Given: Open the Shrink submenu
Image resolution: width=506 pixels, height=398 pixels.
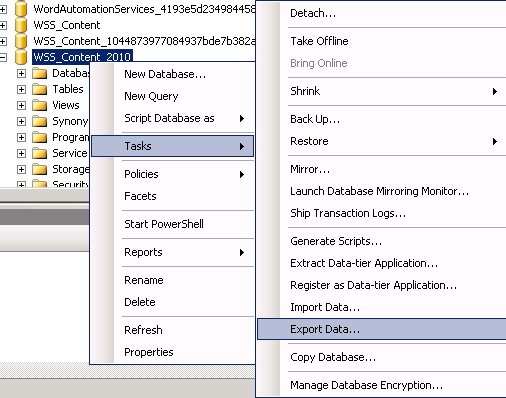Looking at the screenshot, I should point(382,91).
